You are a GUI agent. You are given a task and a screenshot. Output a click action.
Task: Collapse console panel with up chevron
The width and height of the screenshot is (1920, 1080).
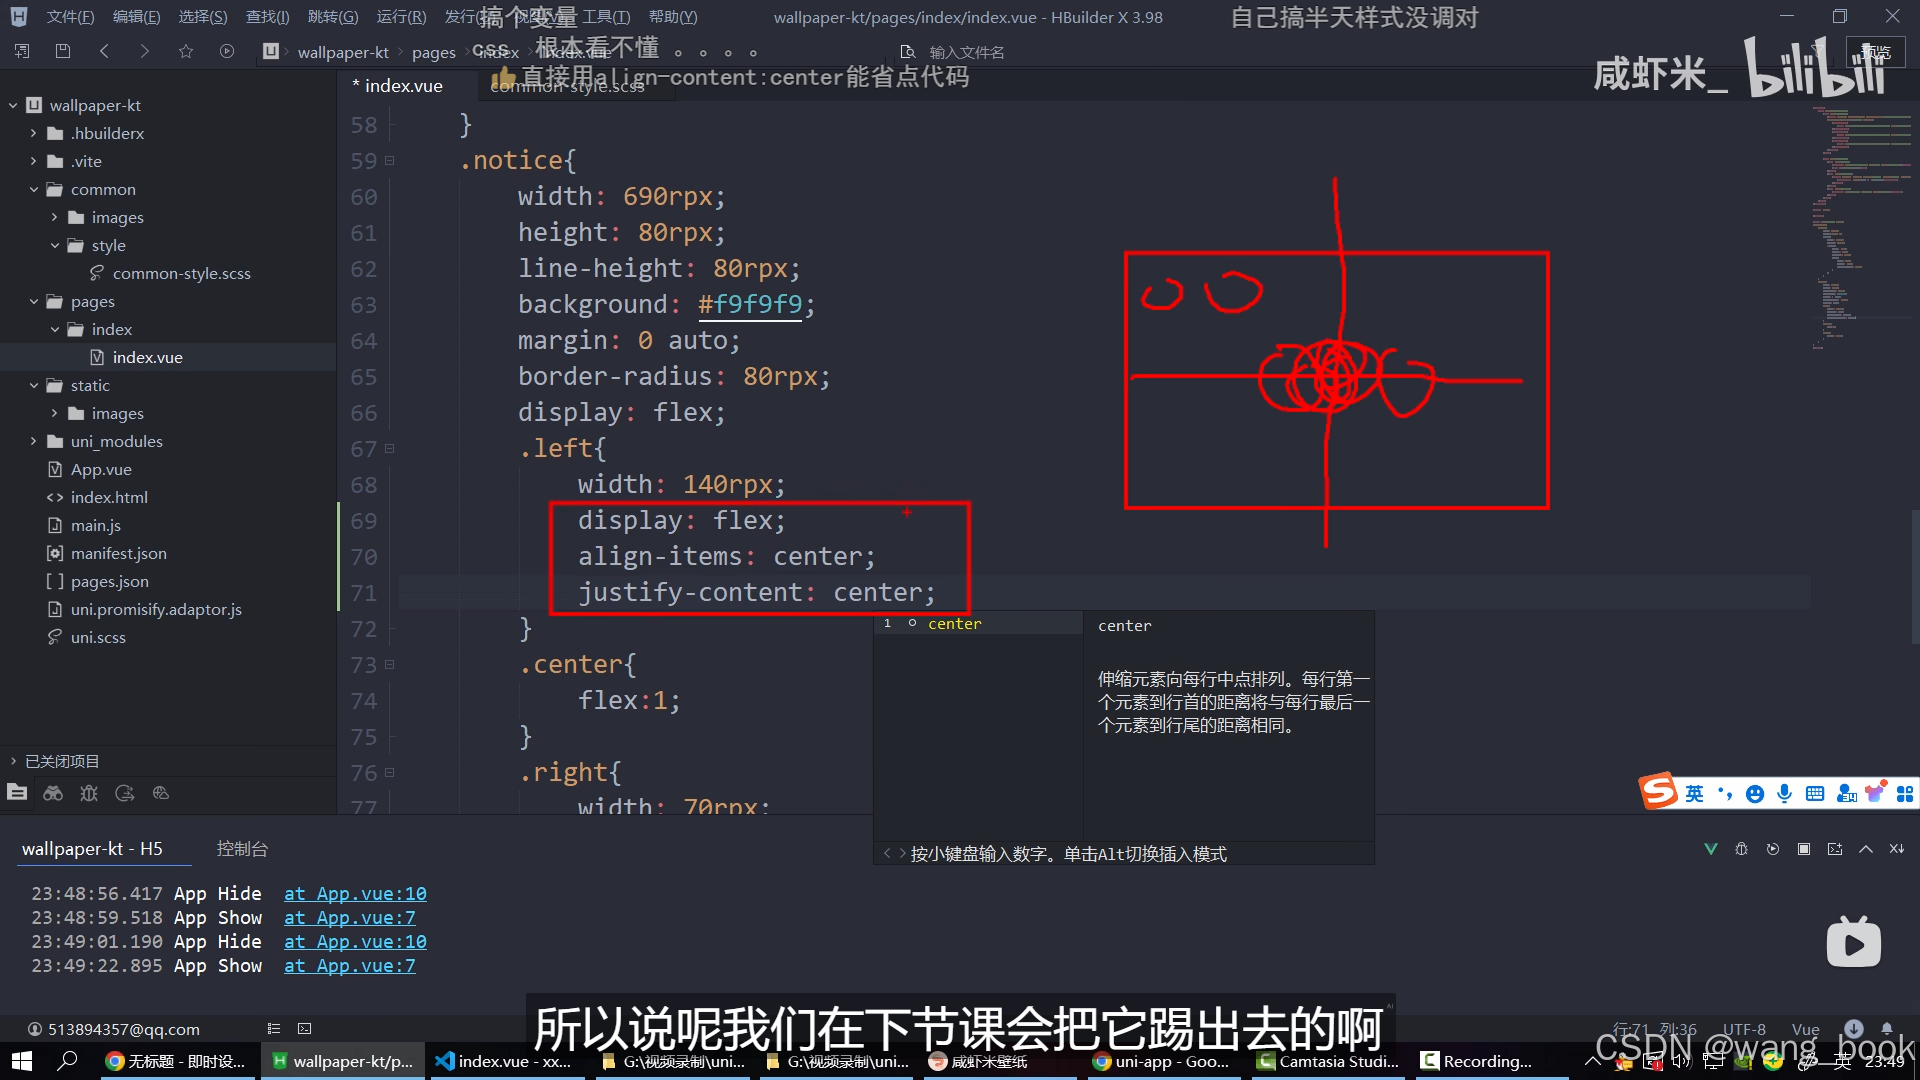pos(1866,849)
